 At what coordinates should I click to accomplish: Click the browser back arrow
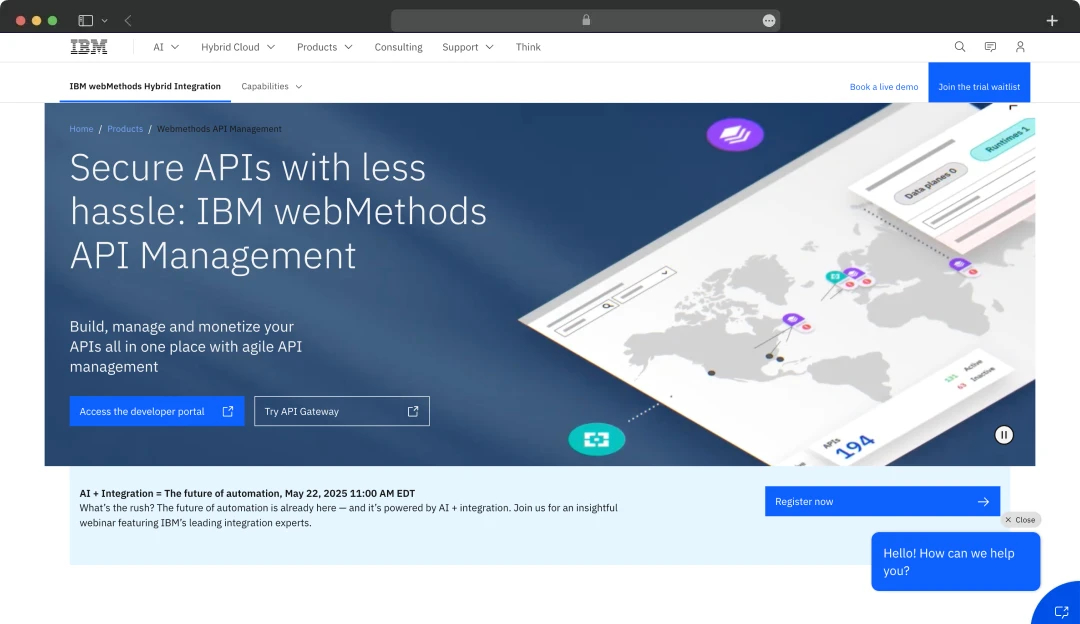127,20
